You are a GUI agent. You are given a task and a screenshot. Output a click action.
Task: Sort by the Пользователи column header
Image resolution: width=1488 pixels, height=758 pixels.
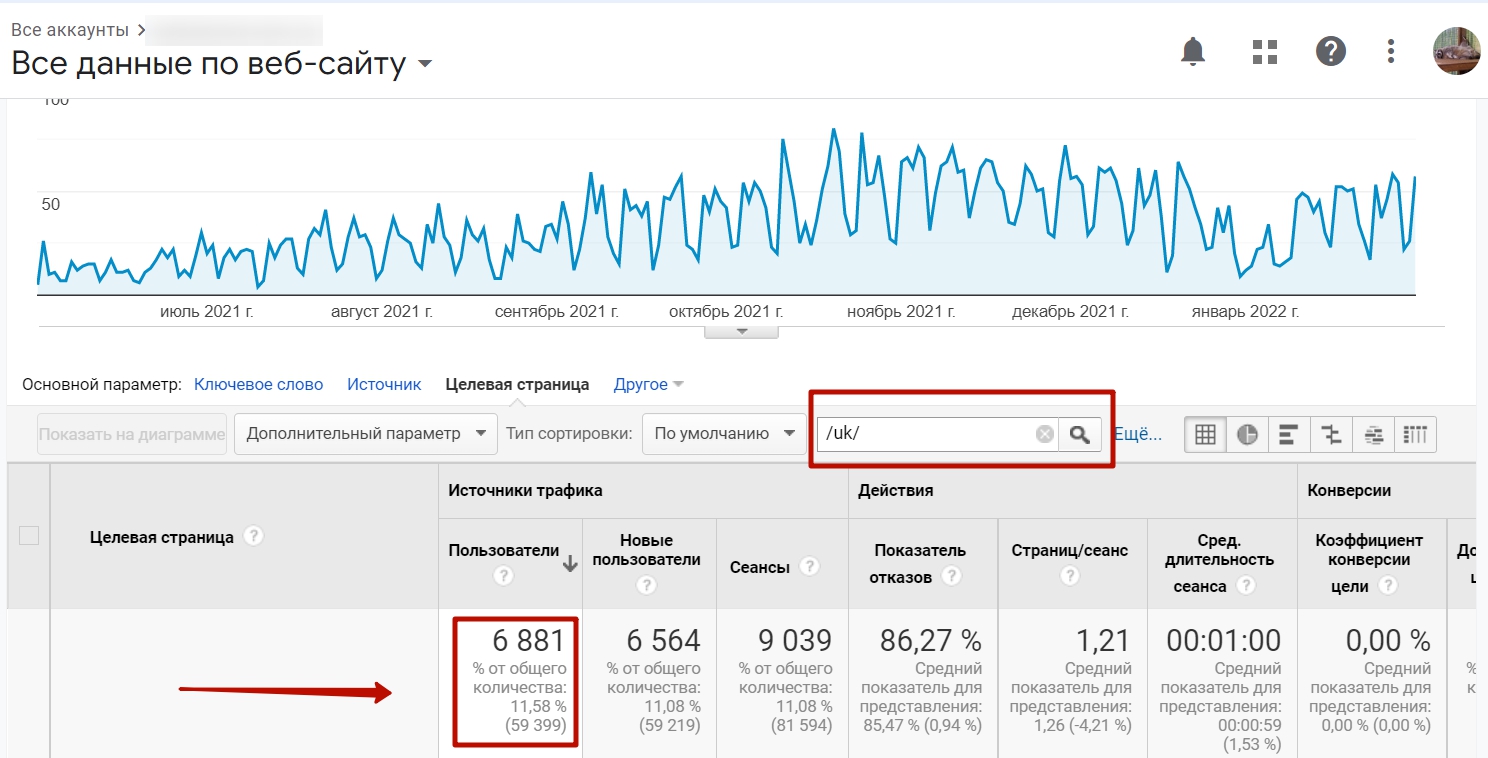503,550
